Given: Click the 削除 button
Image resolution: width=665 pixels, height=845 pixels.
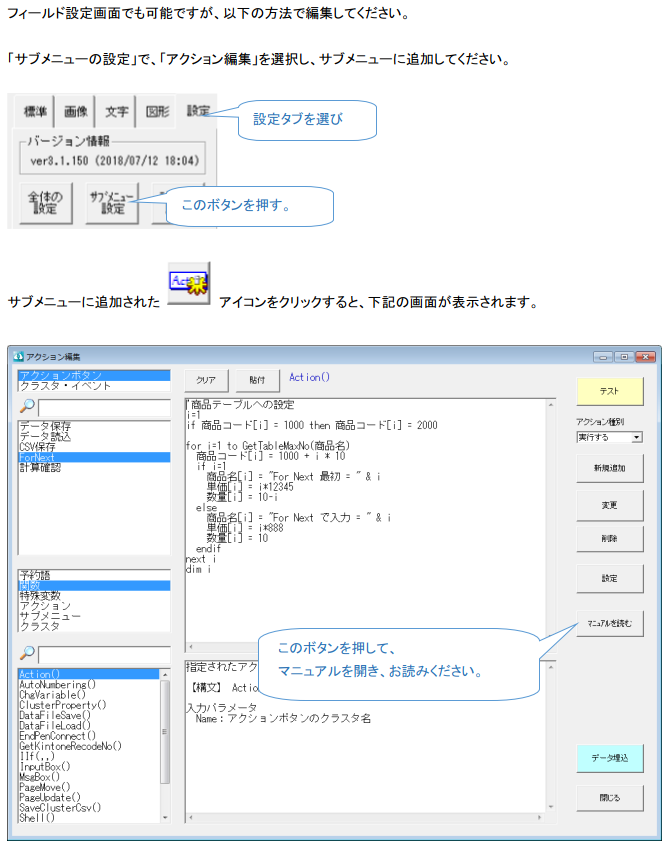Looking at the screenshot, I should [609, 538].
